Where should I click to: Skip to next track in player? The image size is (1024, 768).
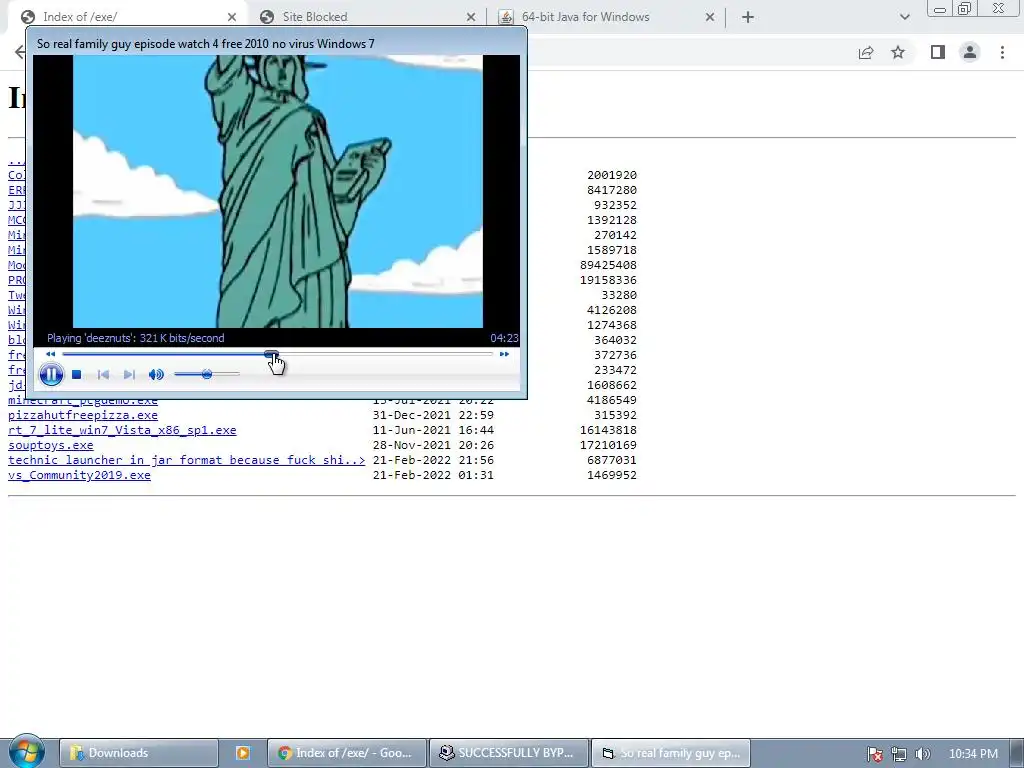(x=129, y=374)
